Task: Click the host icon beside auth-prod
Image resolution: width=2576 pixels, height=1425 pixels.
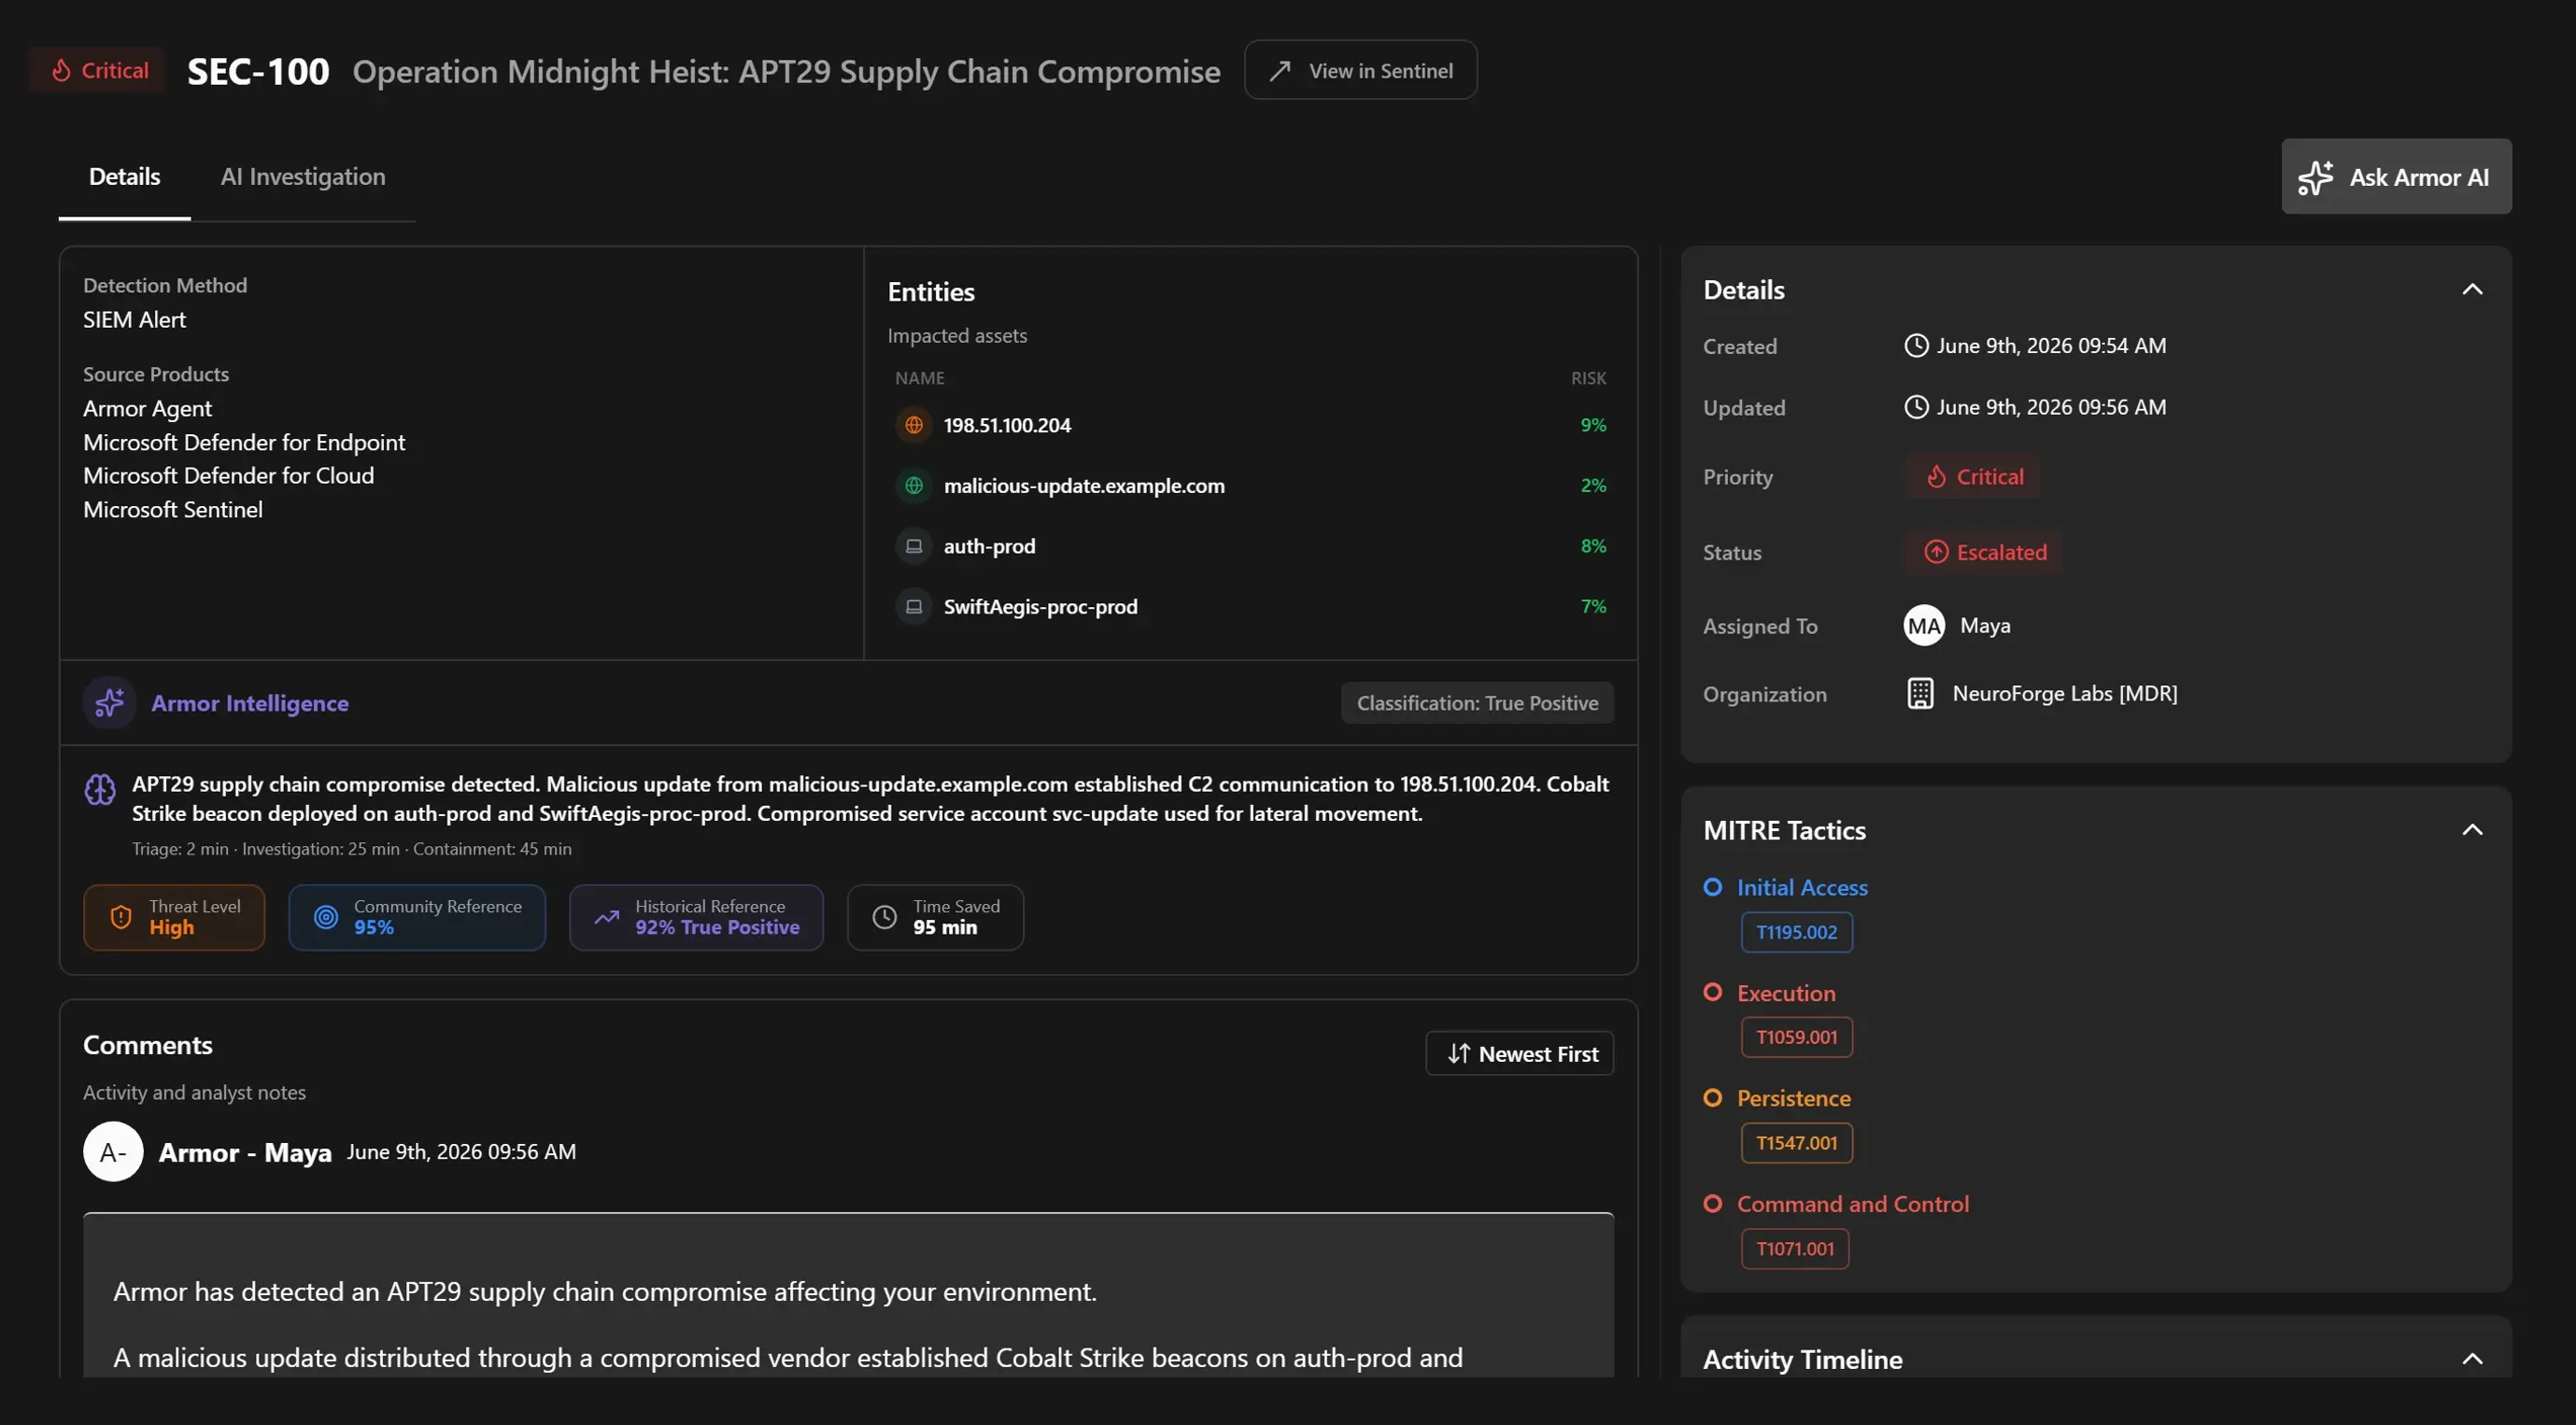Action: click(x=913, y=546)
